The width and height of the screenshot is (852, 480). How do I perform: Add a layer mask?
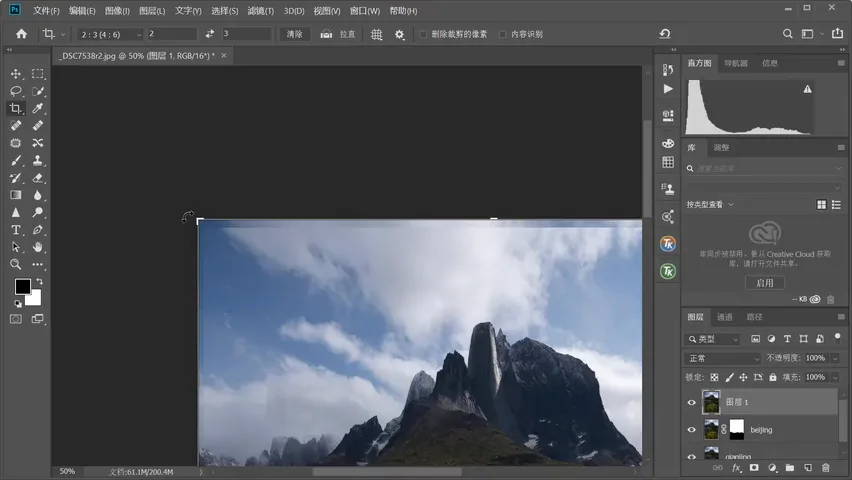pos(754,467)
